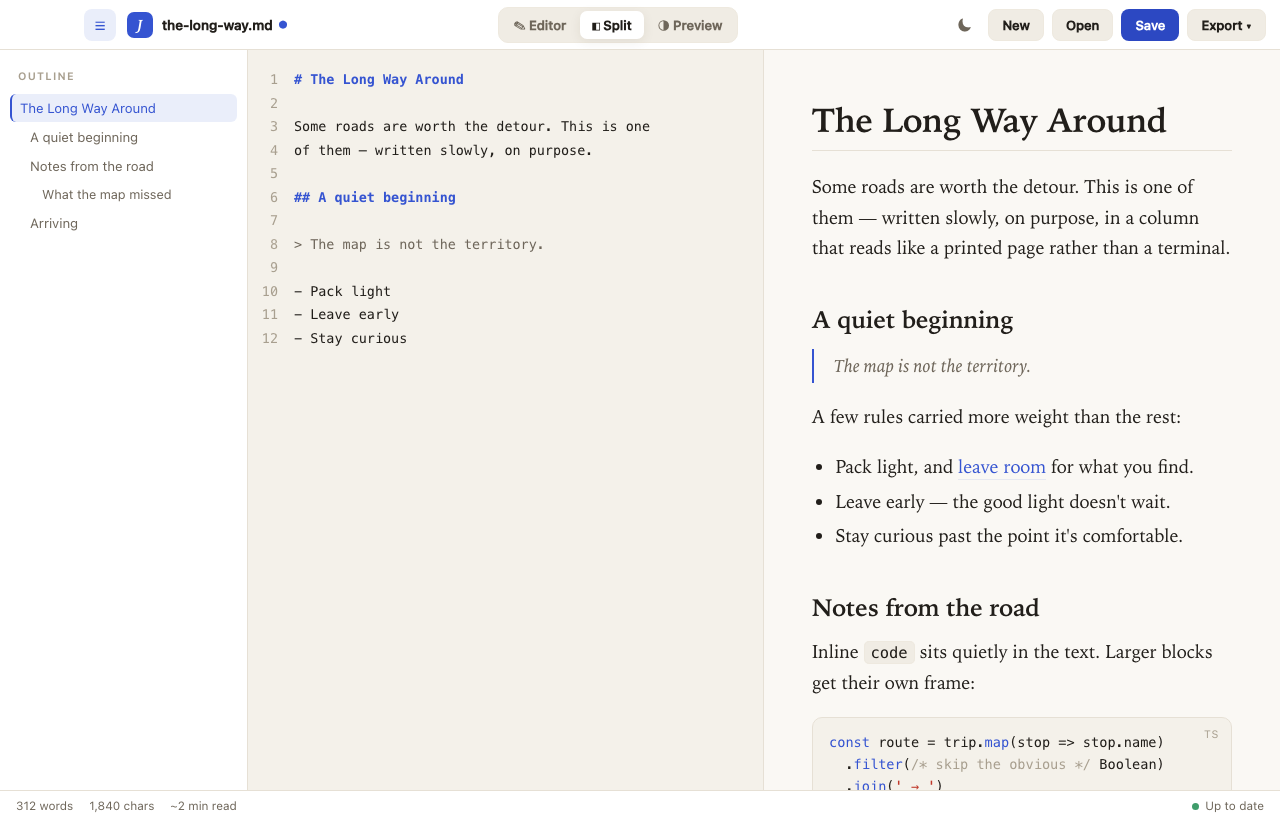
Task: Click the TS language label on code block
Action: (x=1211, y=734)
